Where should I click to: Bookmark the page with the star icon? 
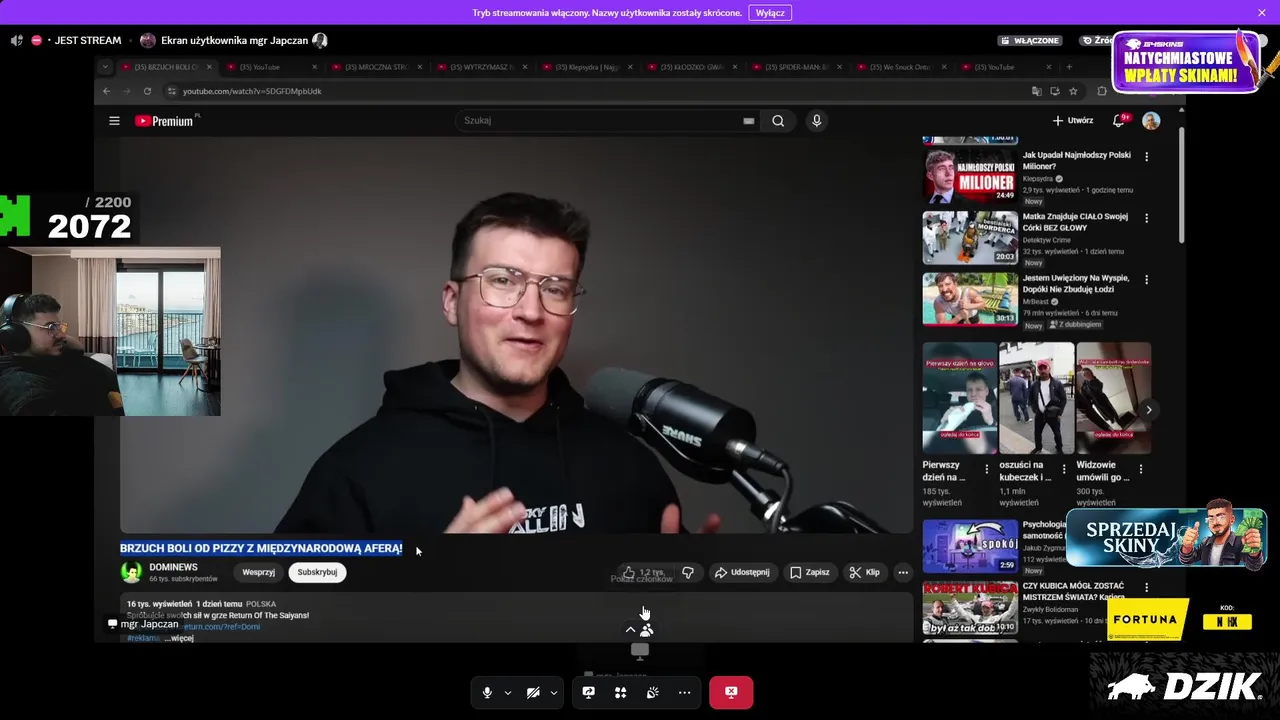click(1073, 91)
